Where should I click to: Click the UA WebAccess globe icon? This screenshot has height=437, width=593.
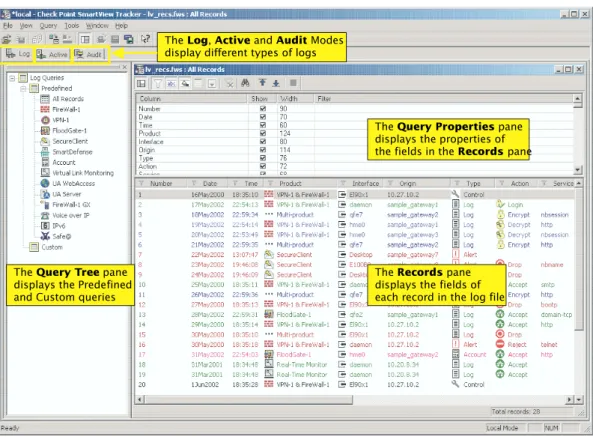[x=45, y=183]
